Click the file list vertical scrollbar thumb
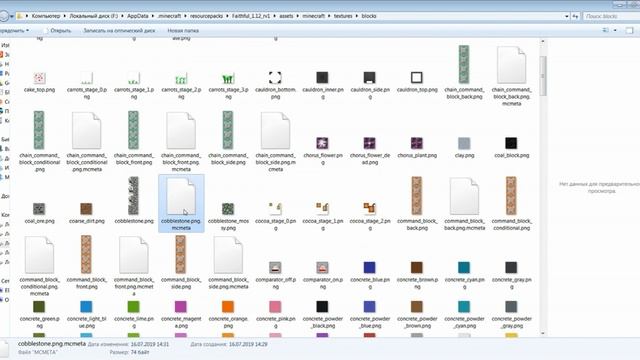The height and width of the screenshot is (360, 640). point(542,76)
